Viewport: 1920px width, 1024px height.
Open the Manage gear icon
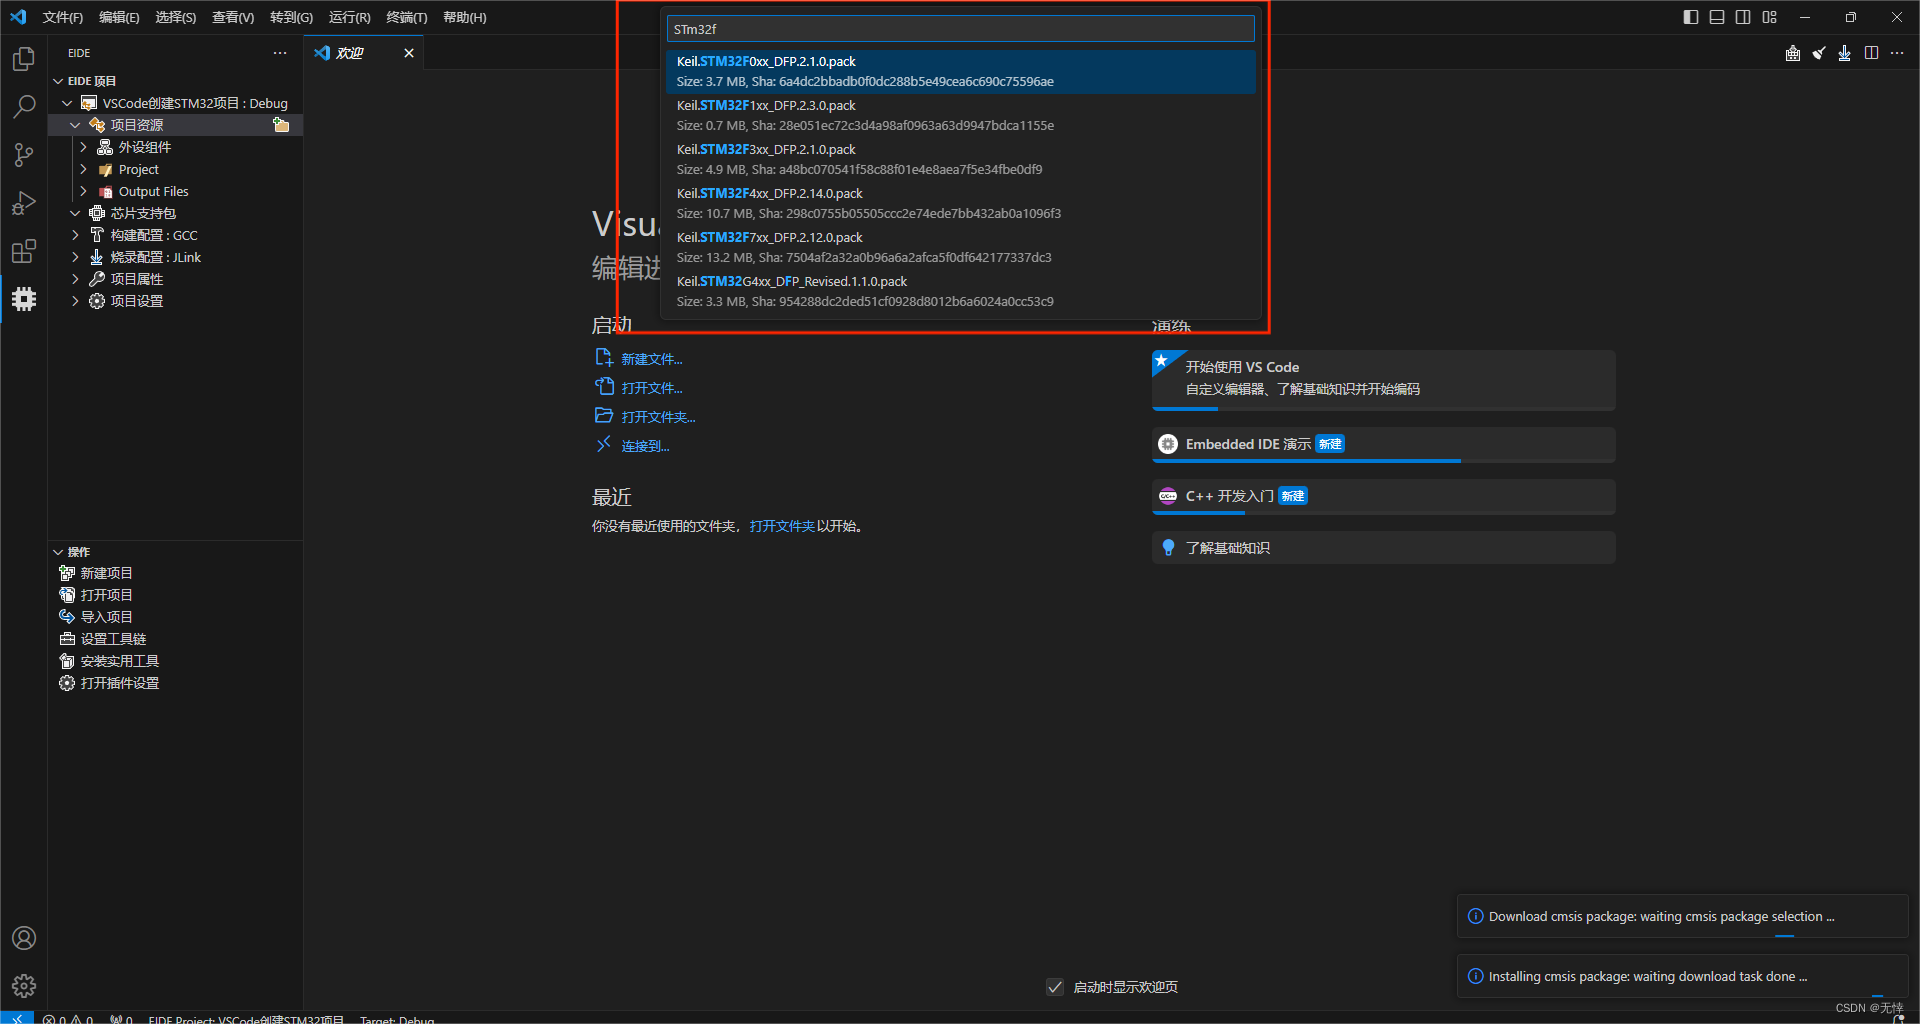pos(24,986)
